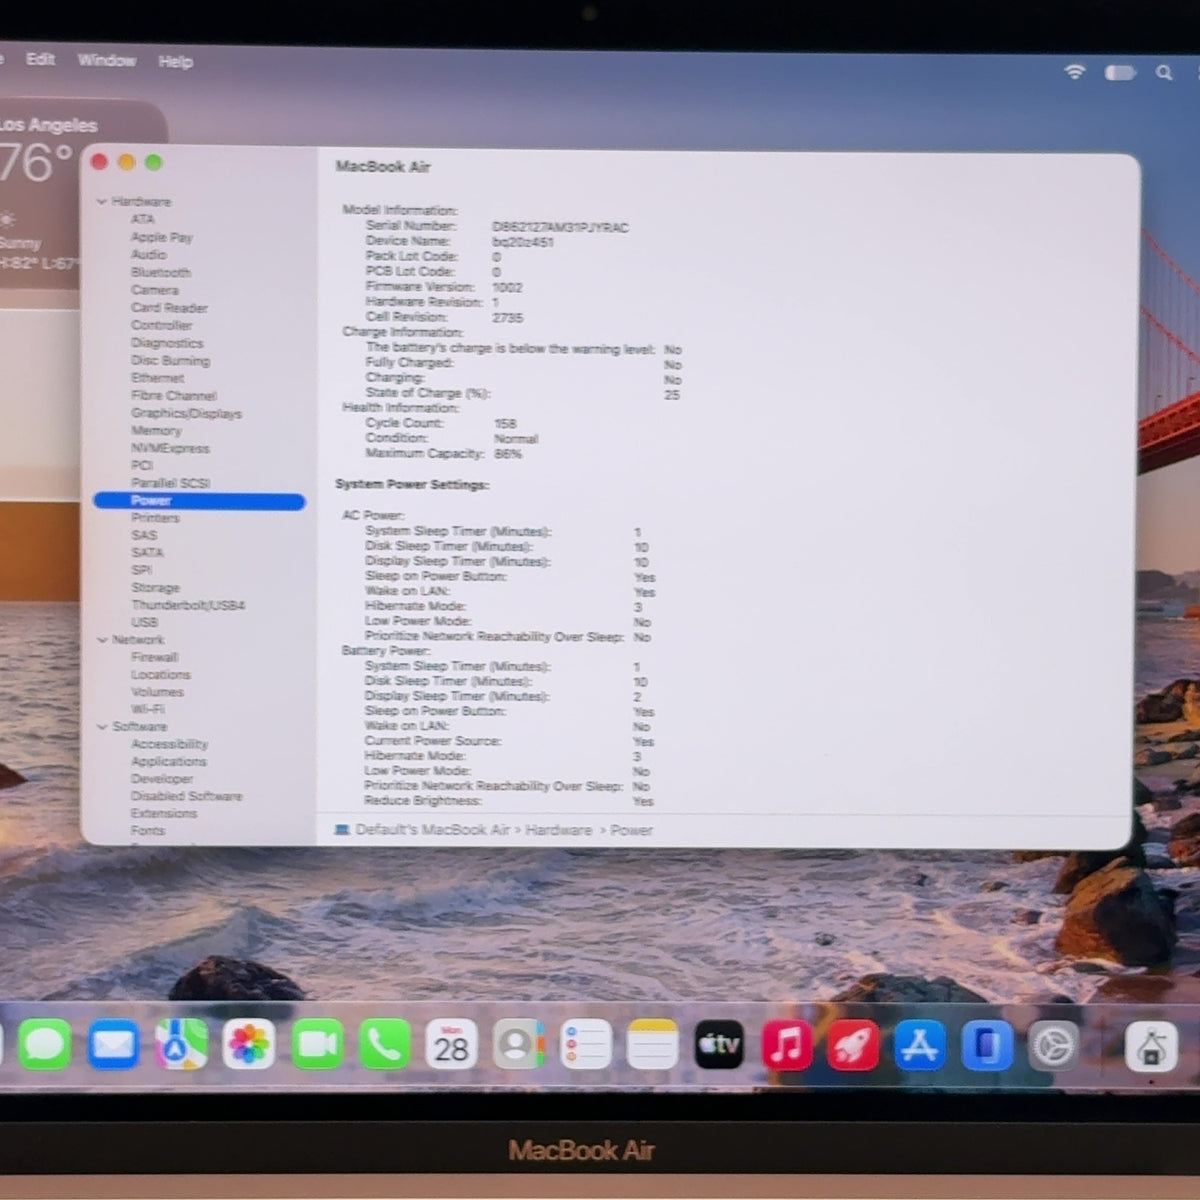Select Parallel SCSI in sidebar
Viewport: 1200px width, 1200px height.
[170, 483]
